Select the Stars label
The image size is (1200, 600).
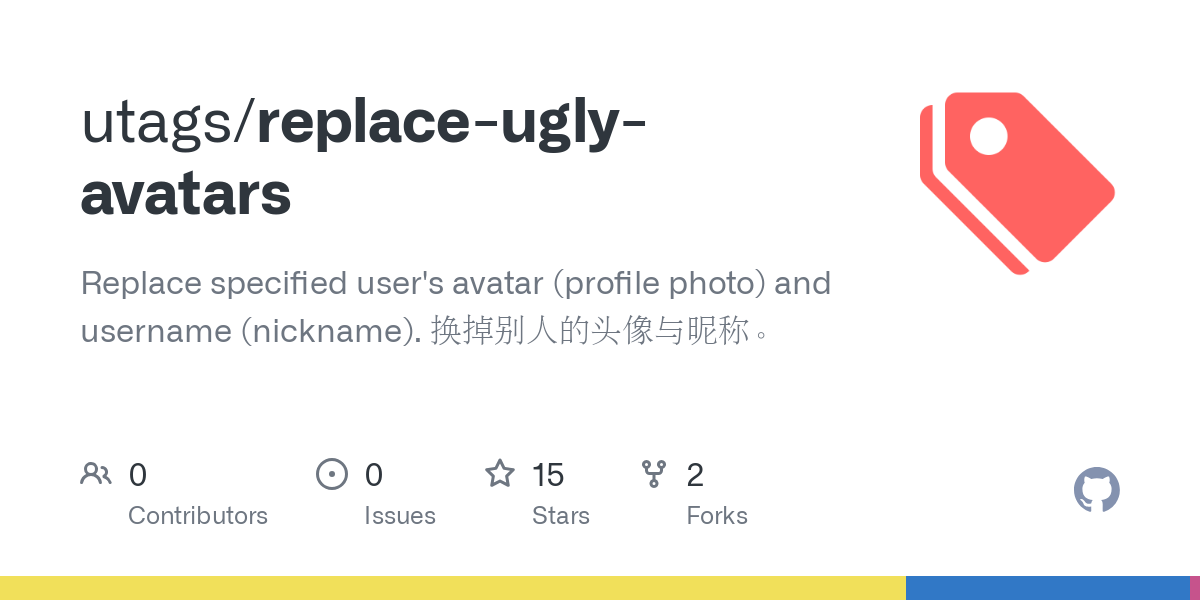tap(561, 516)
